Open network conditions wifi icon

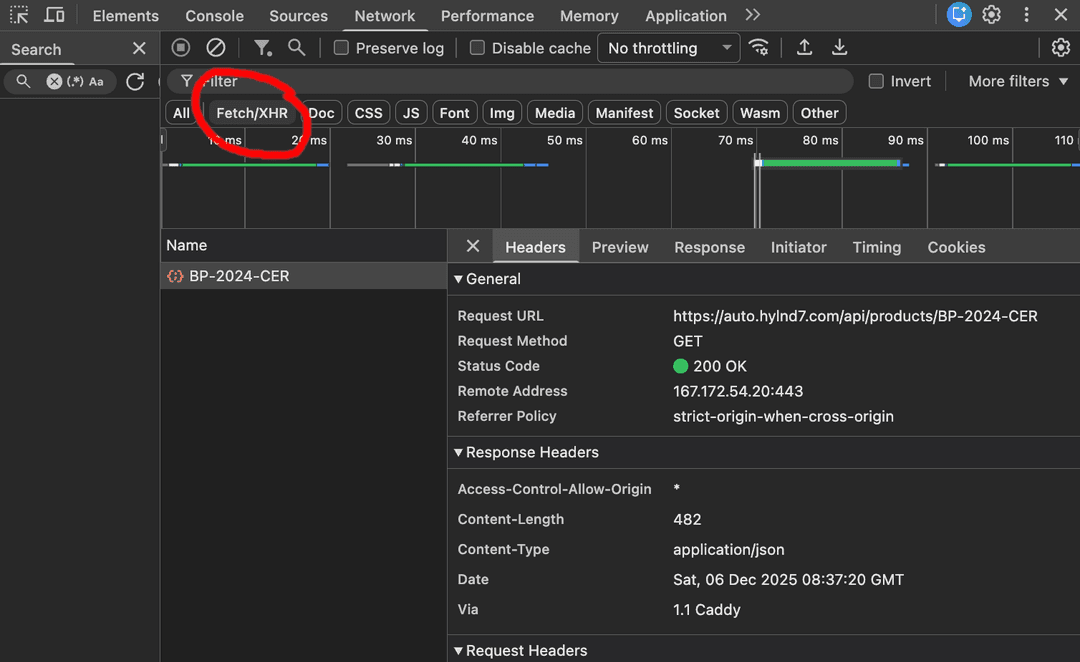pyautogui.click(x=759, y=48)
